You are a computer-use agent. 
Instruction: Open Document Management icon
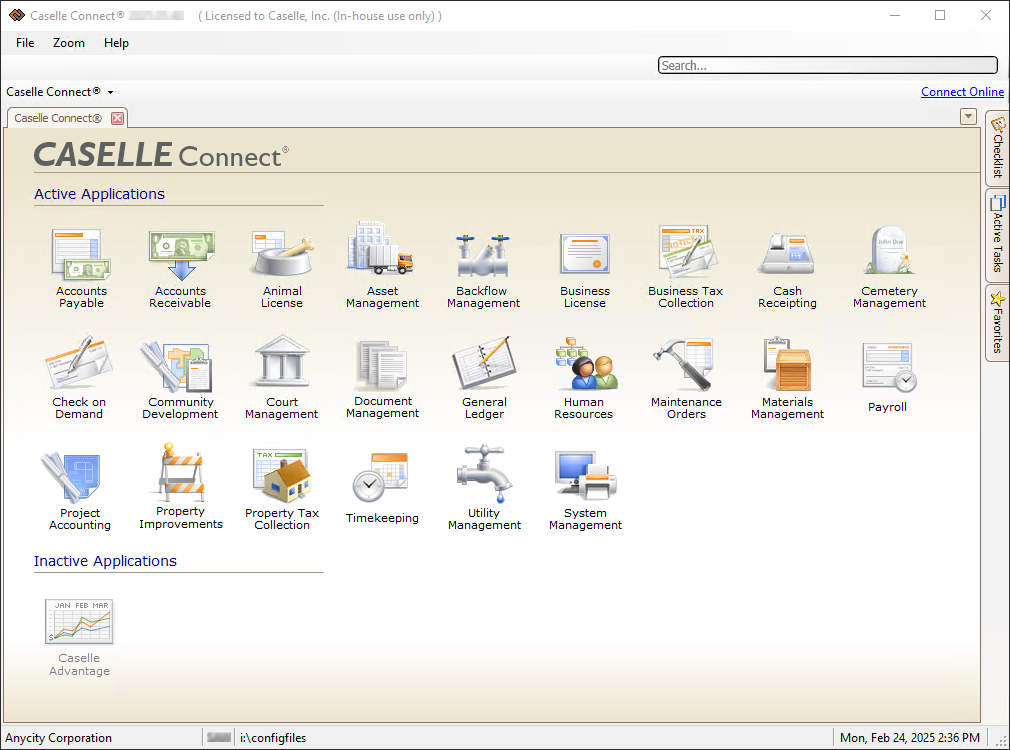click(383, 379)
